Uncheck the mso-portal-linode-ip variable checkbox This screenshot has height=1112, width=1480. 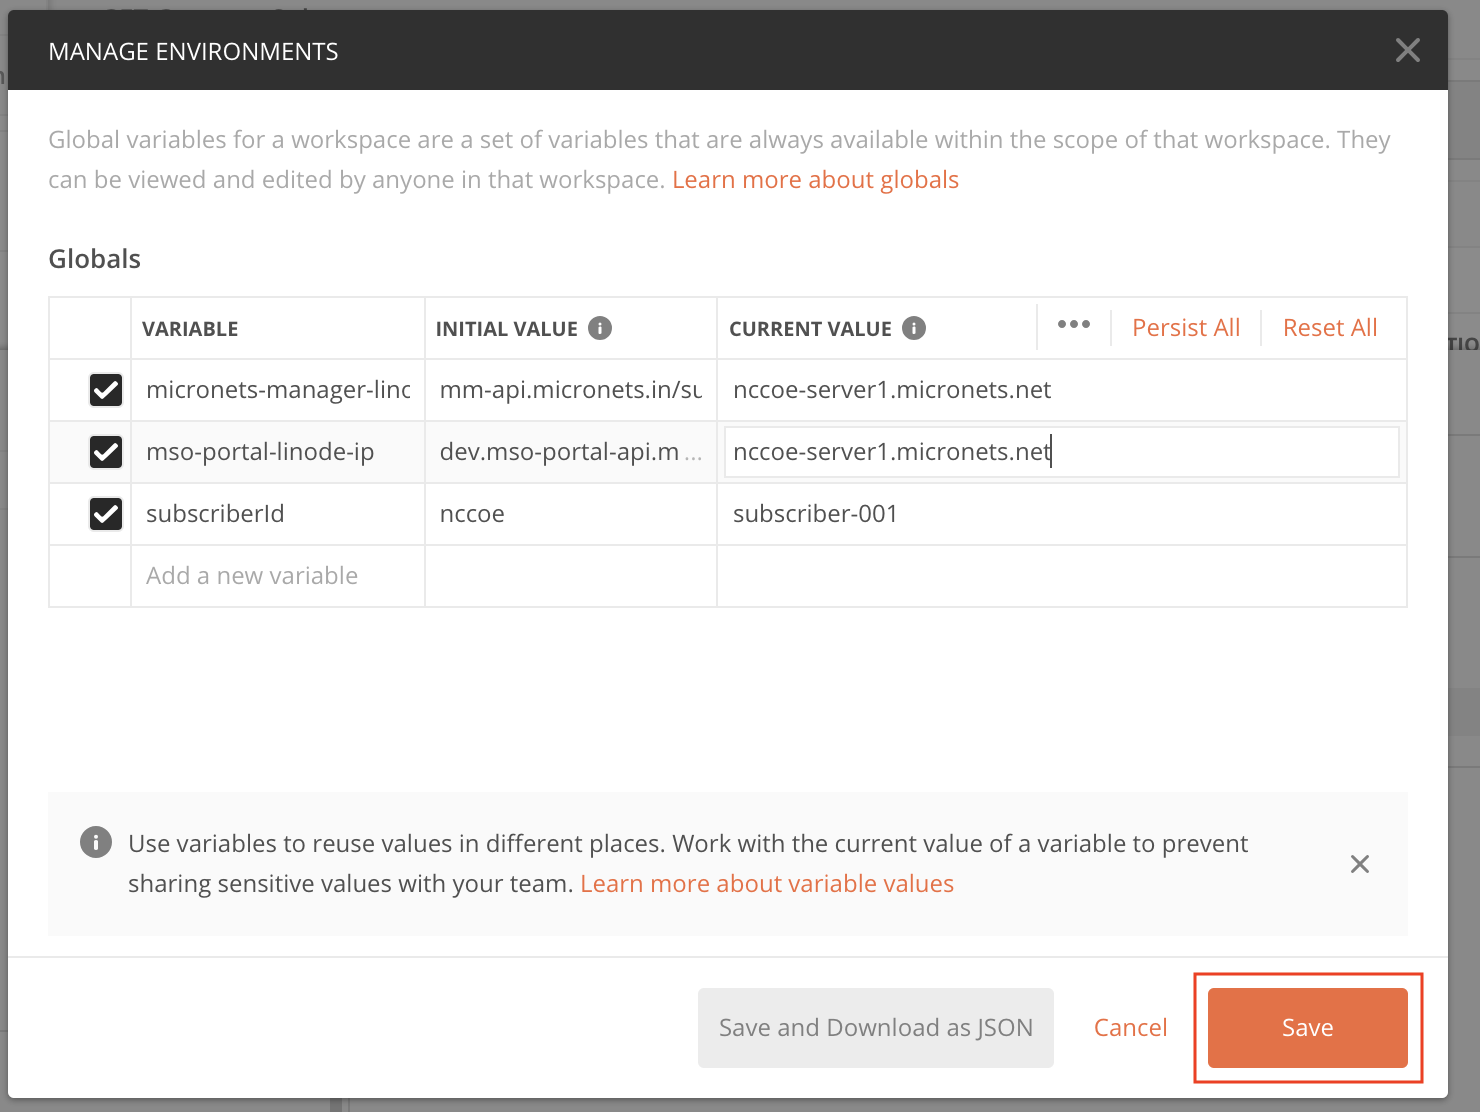tap(106, 452)
